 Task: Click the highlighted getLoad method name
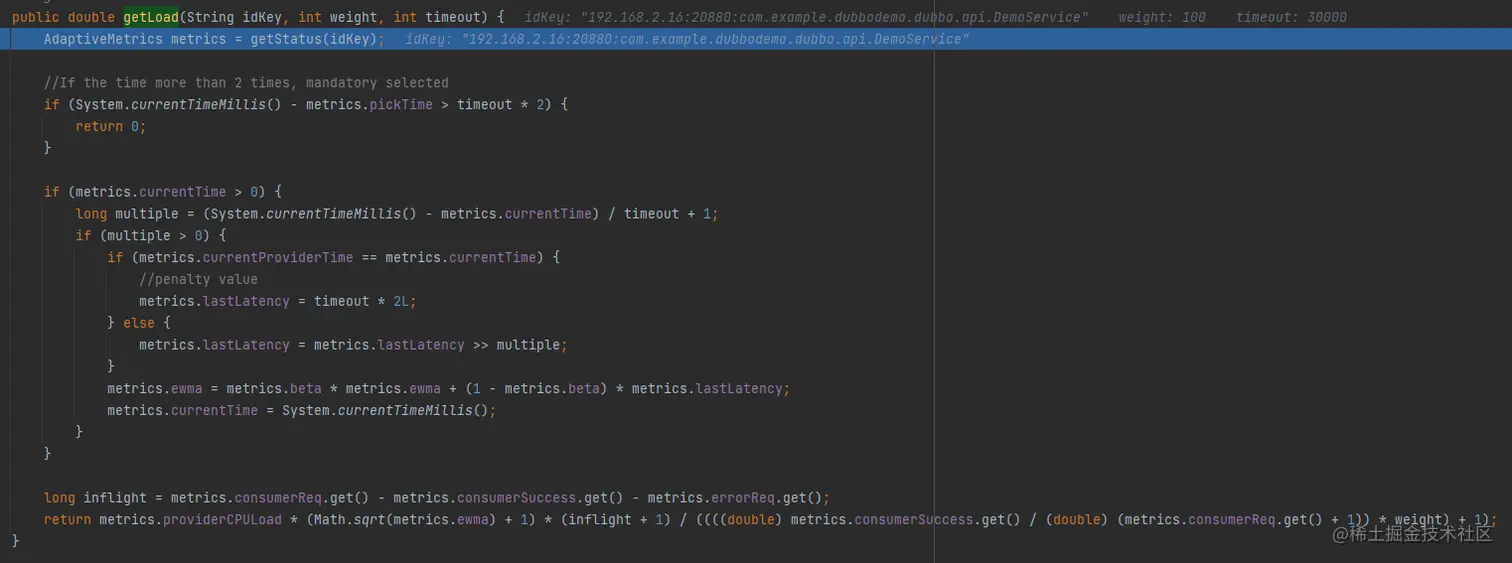pyautogui.click(x=151, y=17)
